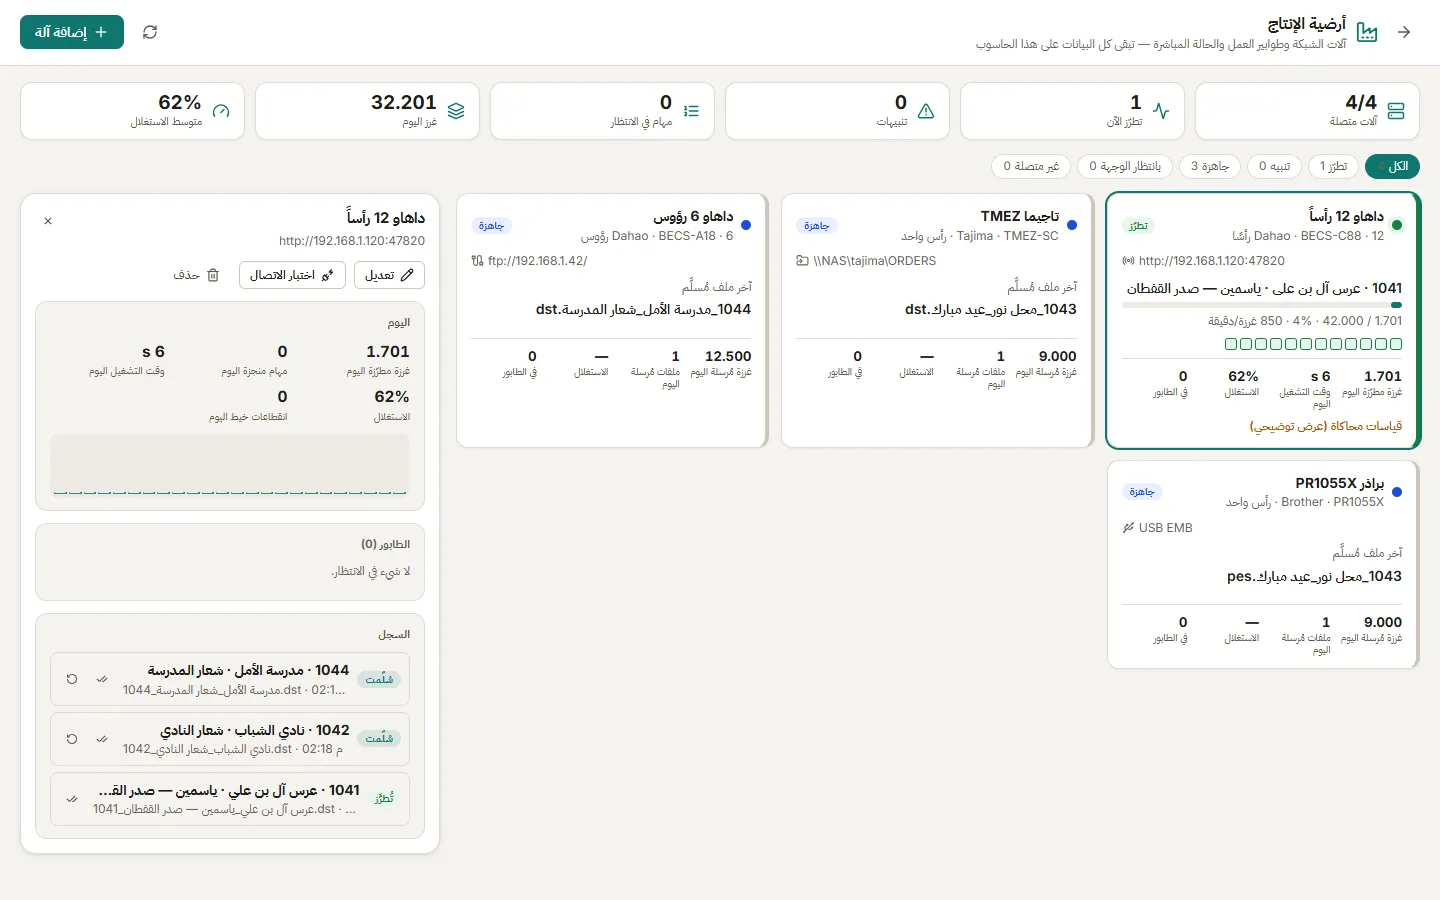Click the gauge icon on the متوسط الاستغلال card
Screen dimensions: 1440x900
221,111
